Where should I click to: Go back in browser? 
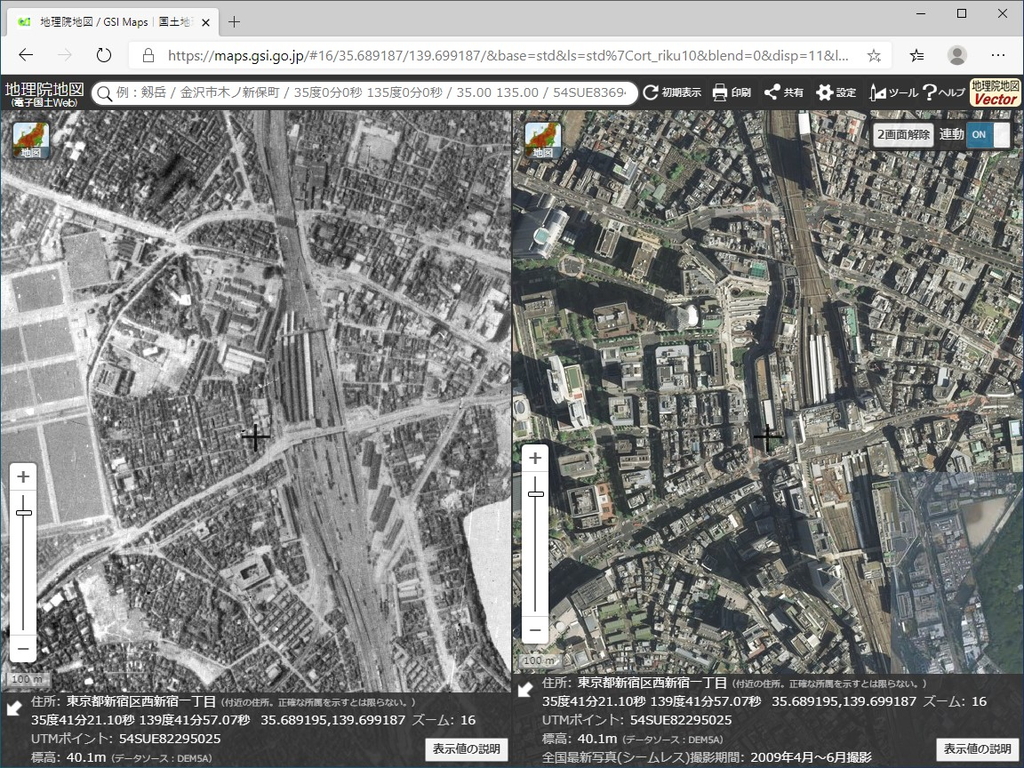[25, 56]
